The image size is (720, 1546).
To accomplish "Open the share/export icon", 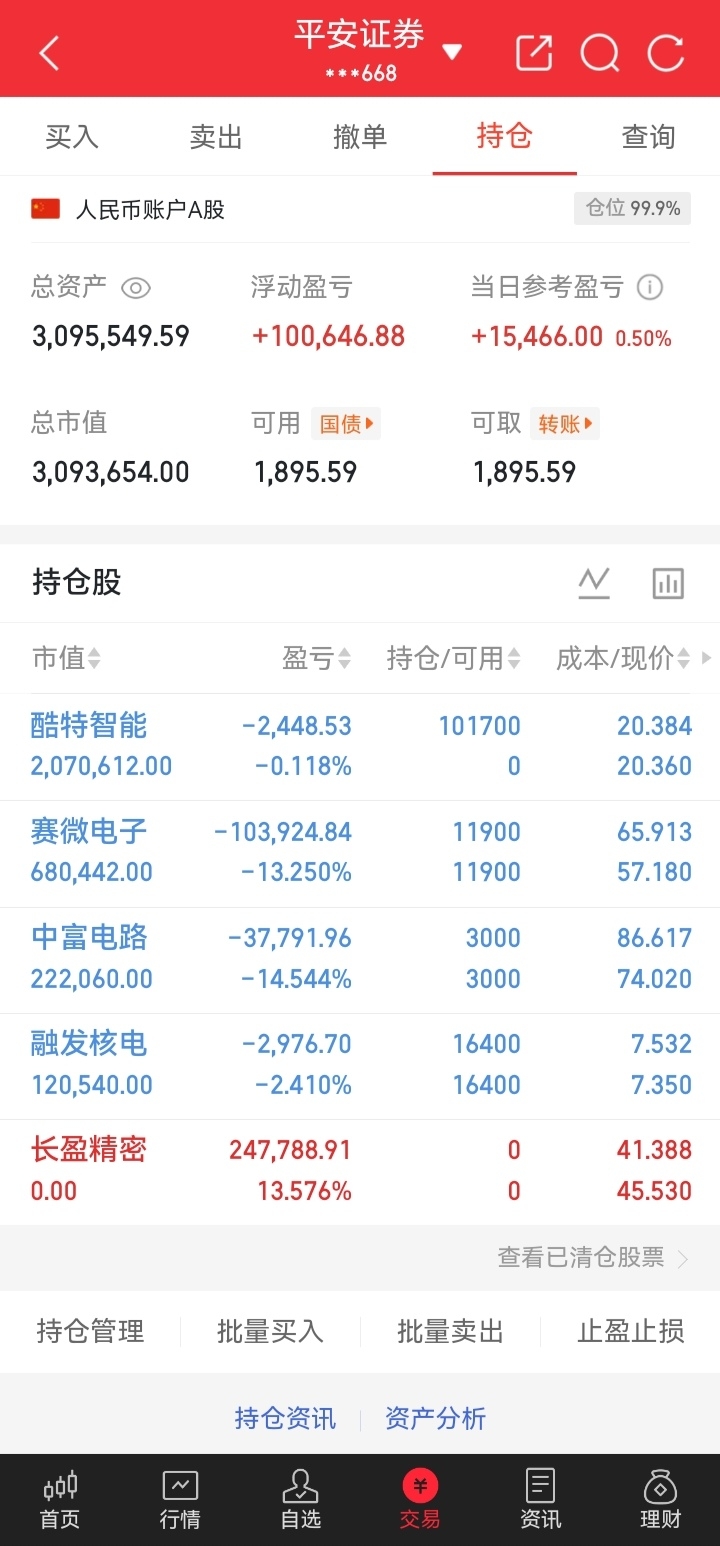I will point(534,53).
